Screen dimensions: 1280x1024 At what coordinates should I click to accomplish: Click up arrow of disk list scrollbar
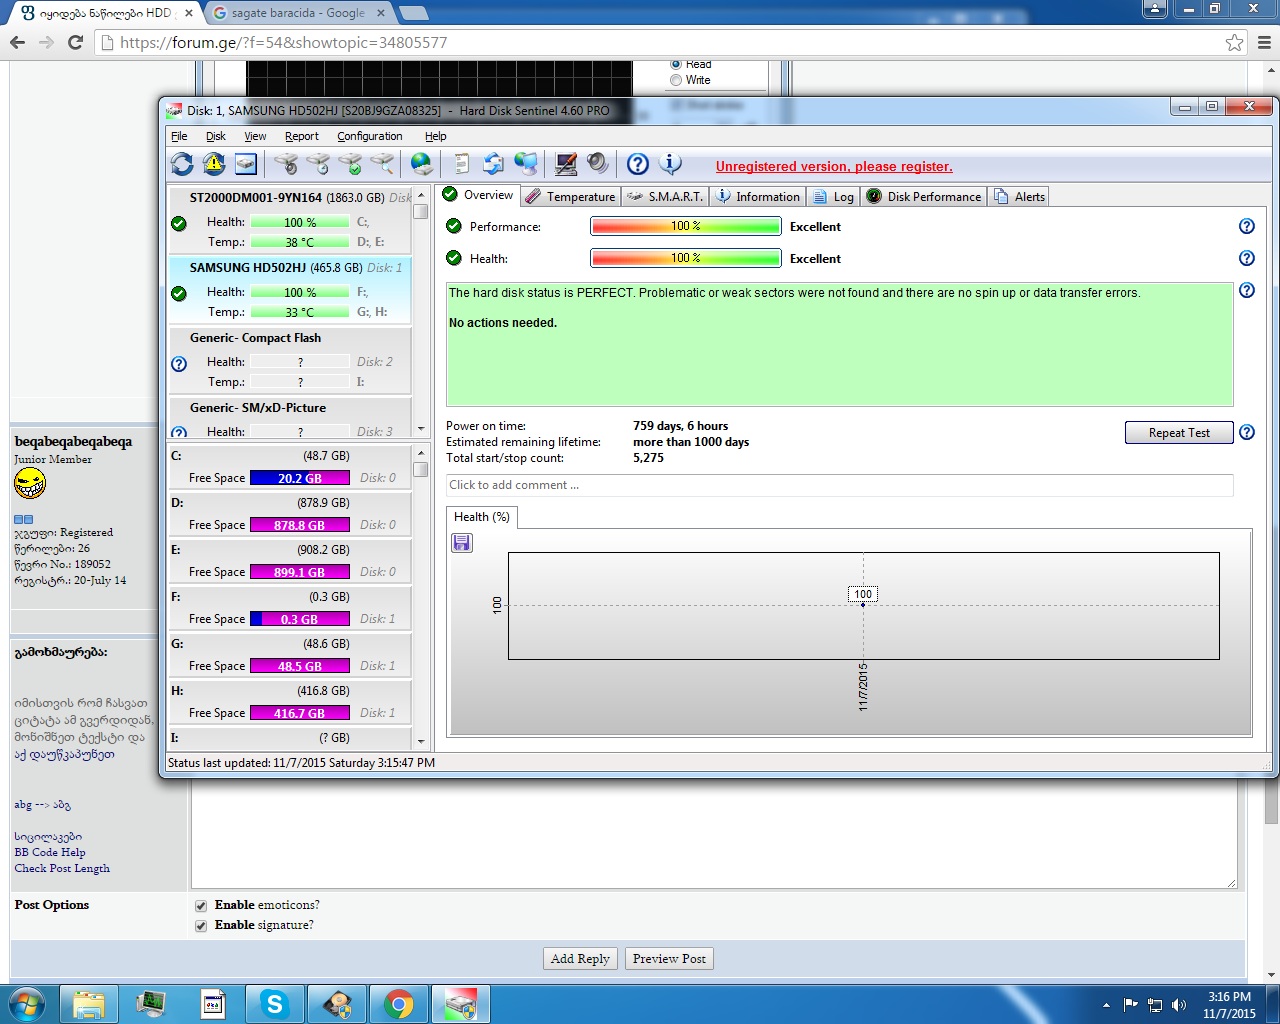pos(421,195)
